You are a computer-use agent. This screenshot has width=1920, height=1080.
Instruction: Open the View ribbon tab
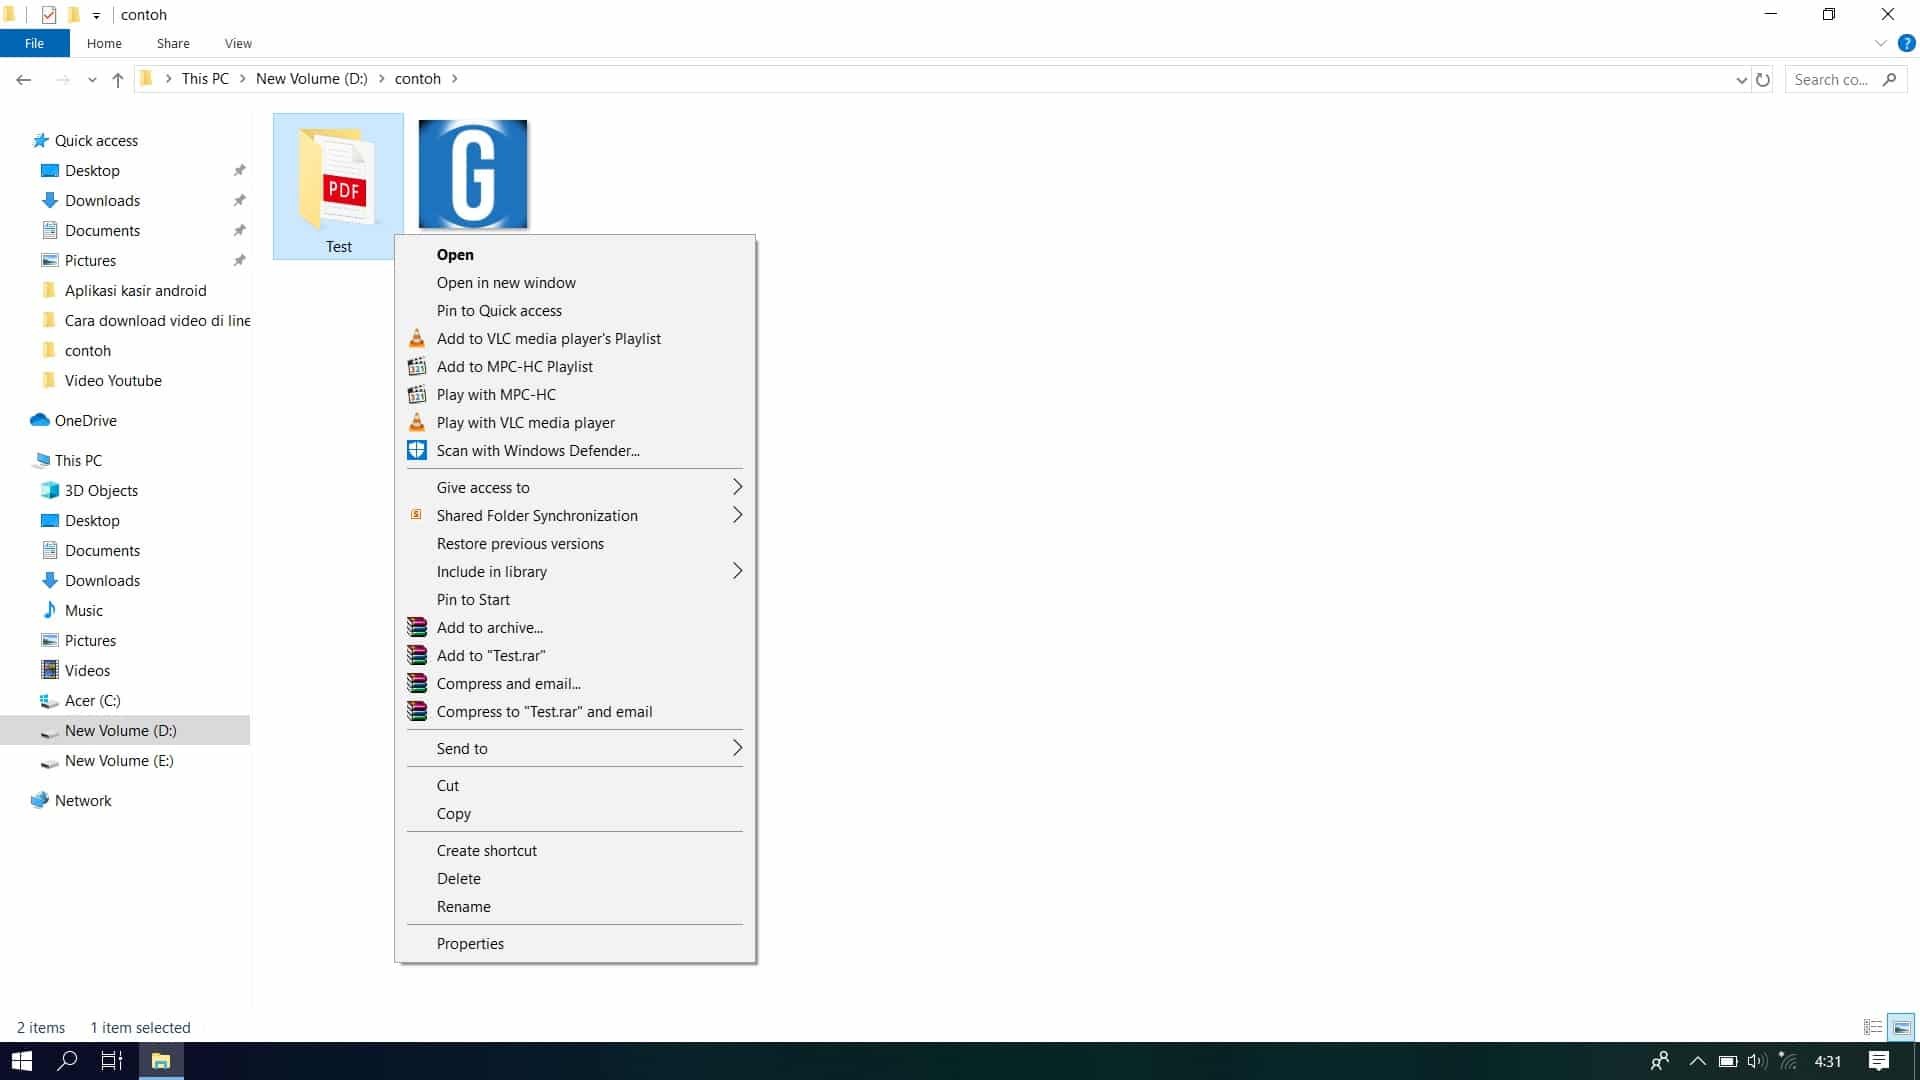tap(238, 43)
